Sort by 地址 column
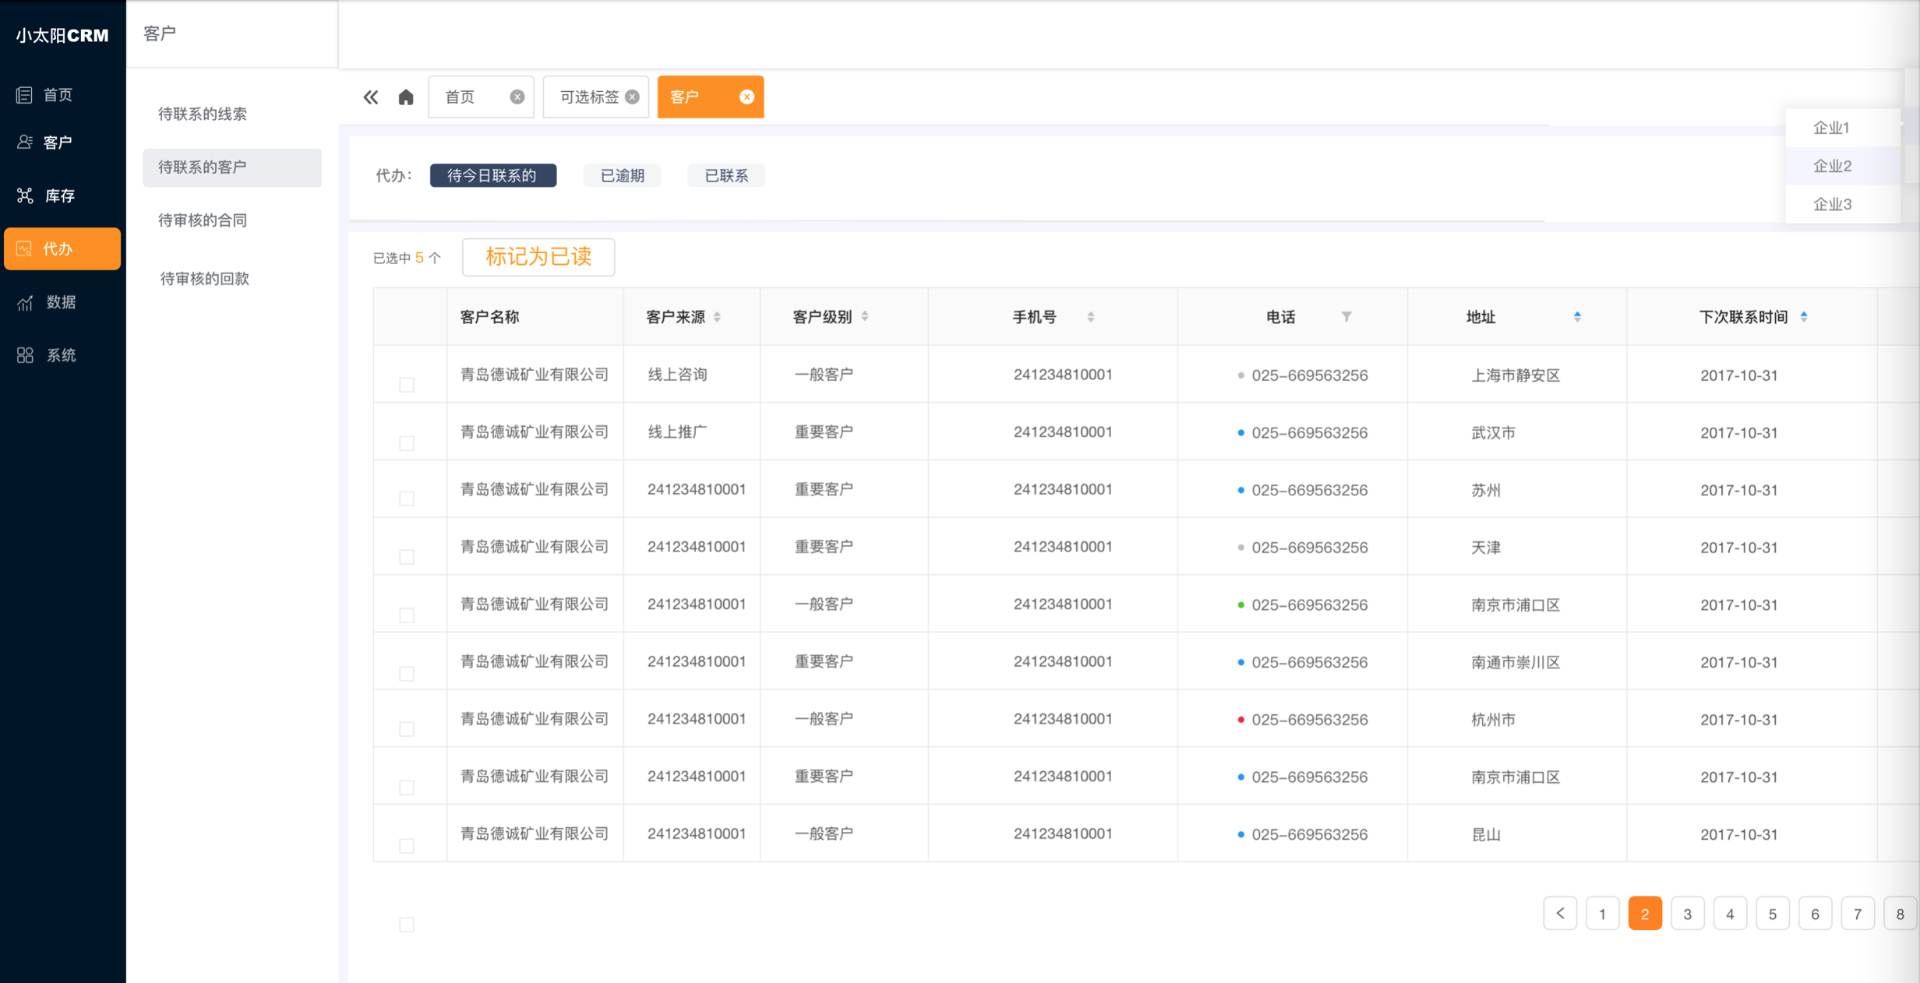 tap(1577, 317)
